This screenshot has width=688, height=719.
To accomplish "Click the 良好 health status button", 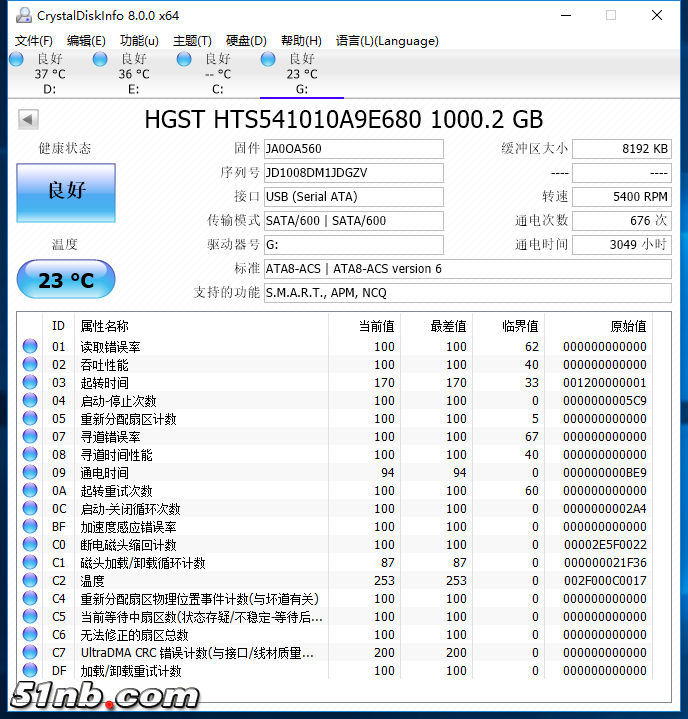I will [66, 192].
